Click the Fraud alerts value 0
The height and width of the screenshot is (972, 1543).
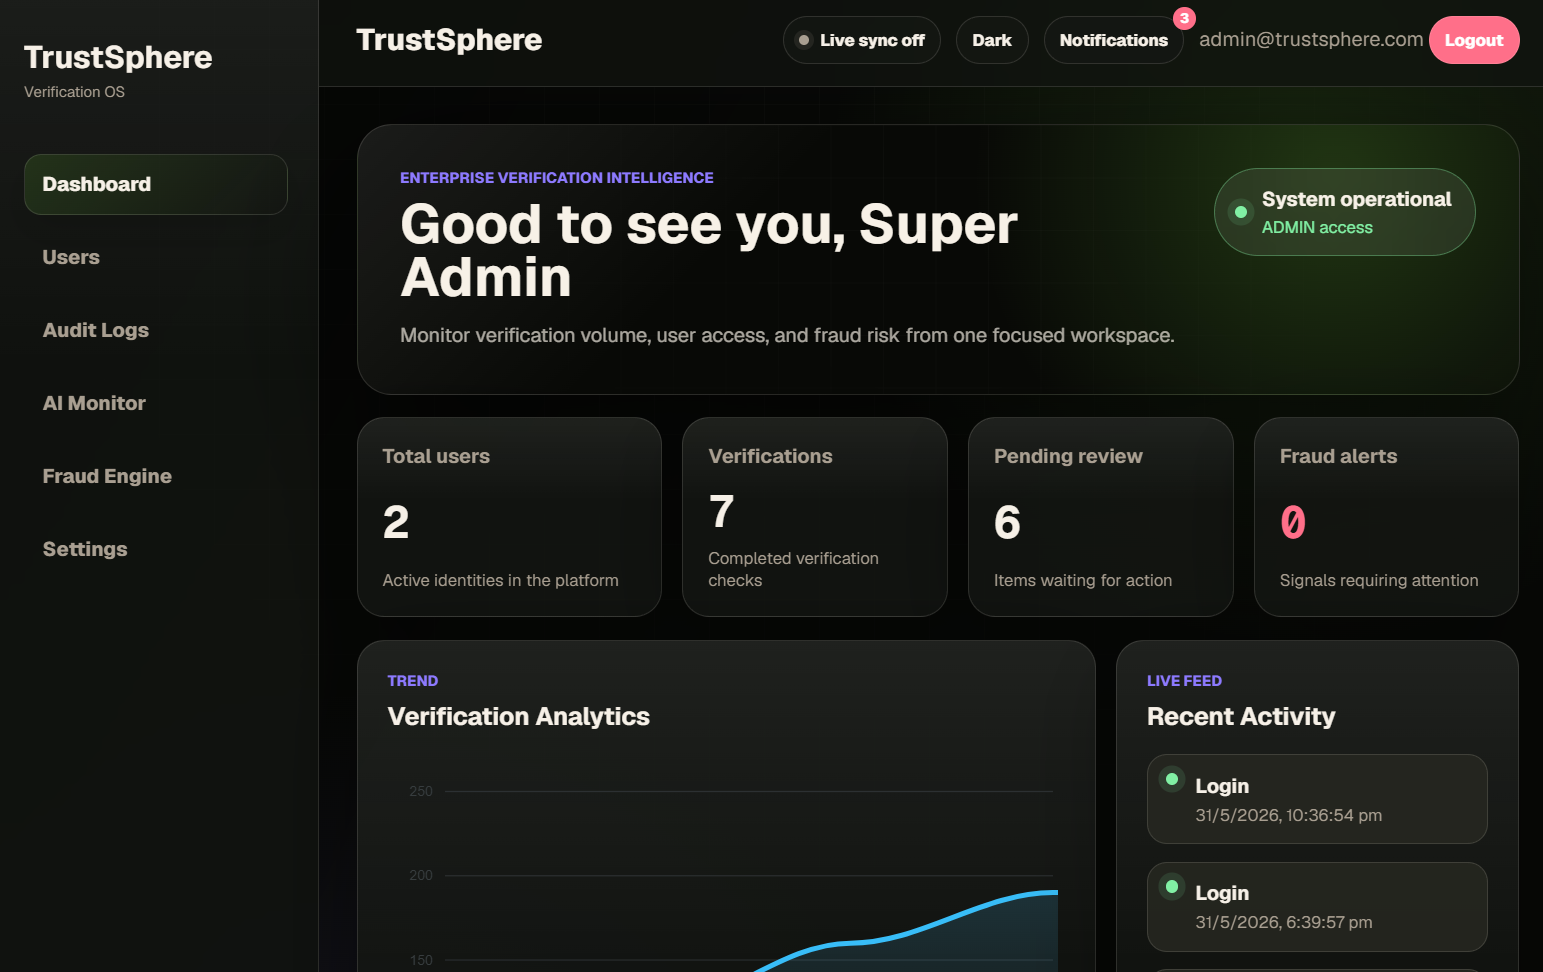1293,522
